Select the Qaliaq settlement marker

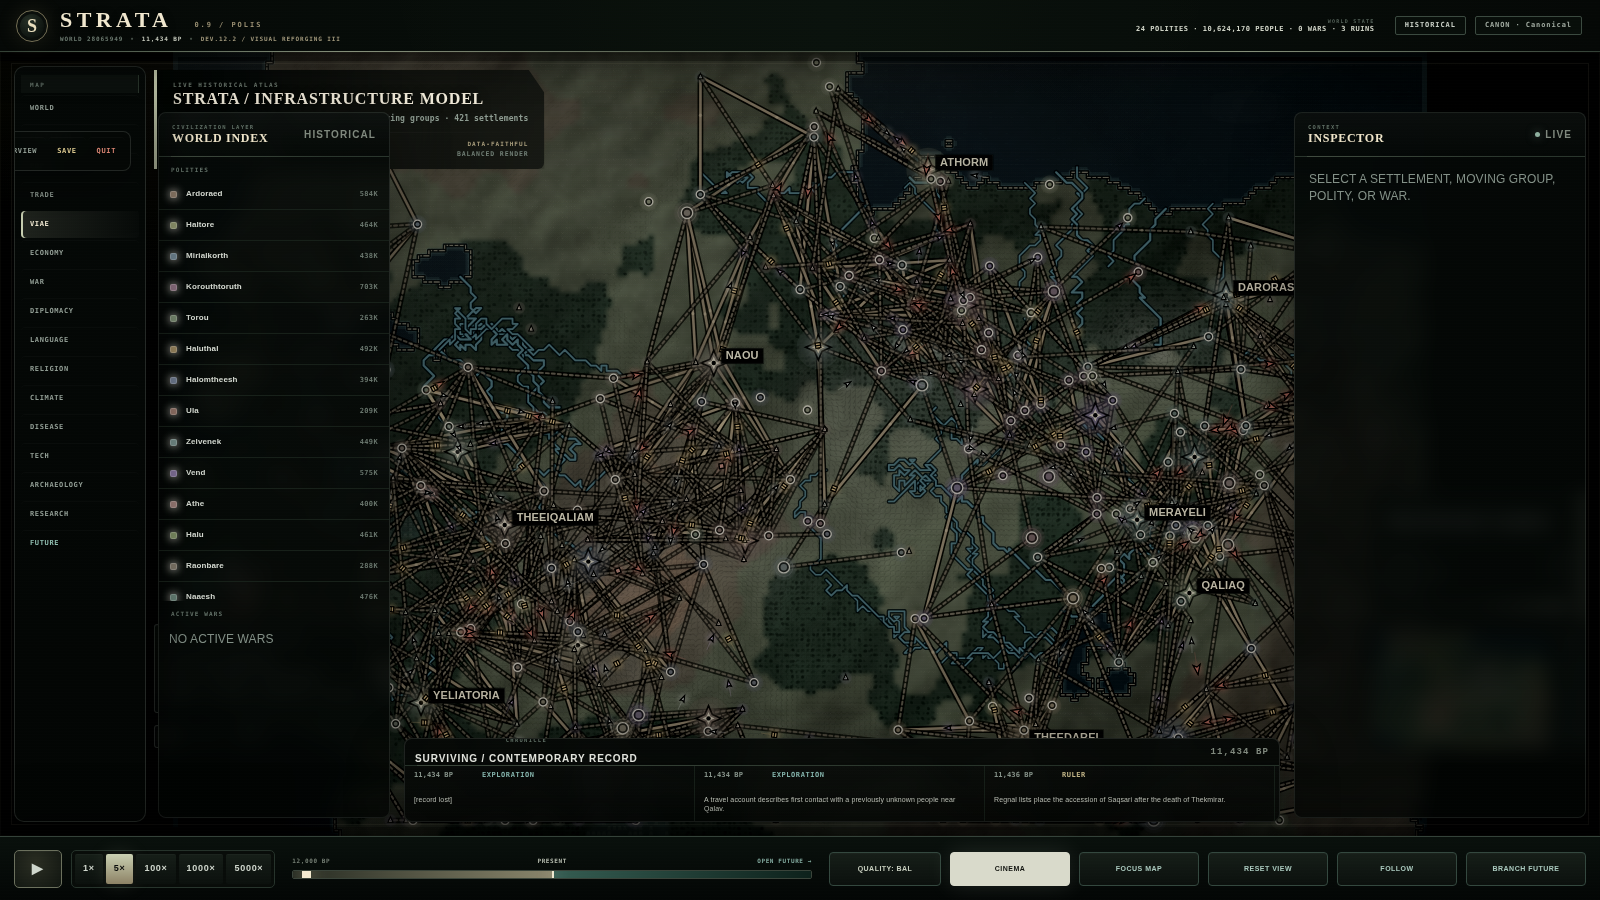click(x=1189, y=593)
